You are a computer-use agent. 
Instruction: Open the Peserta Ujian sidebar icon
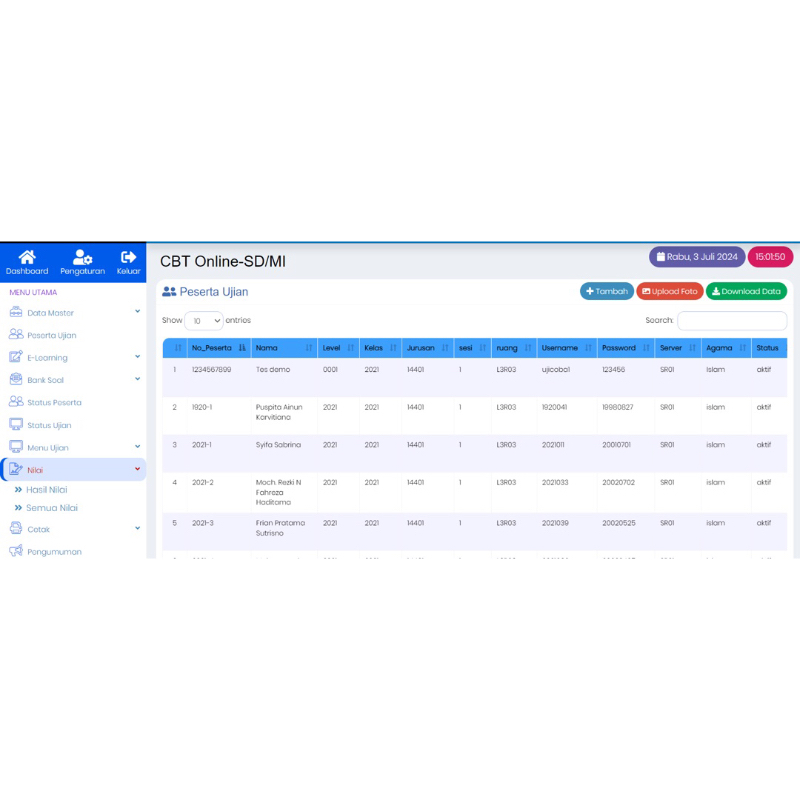tap(15, 335)
